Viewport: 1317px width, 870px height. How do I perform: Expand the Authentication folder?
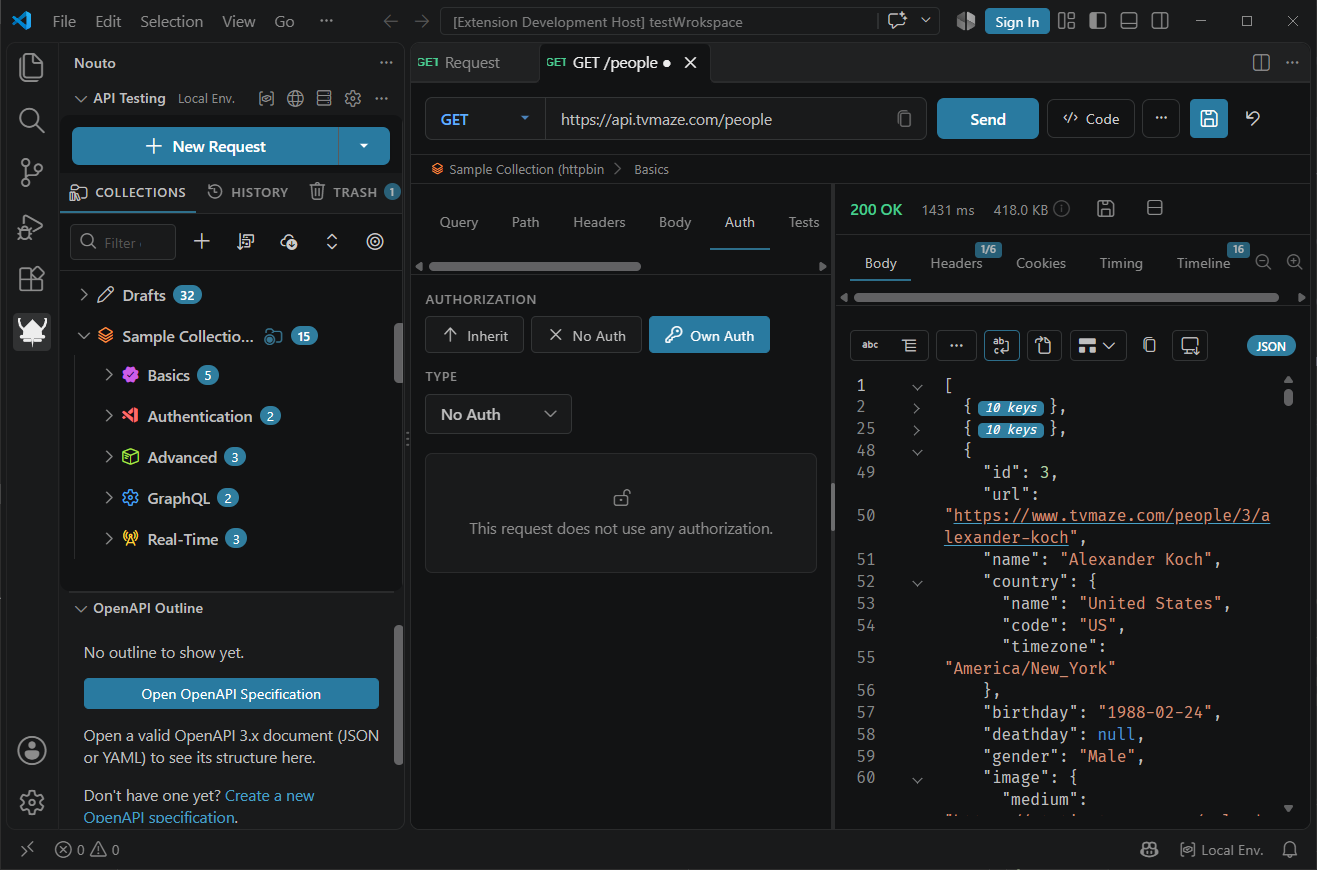pyautogui.click(x=110, y=416)
